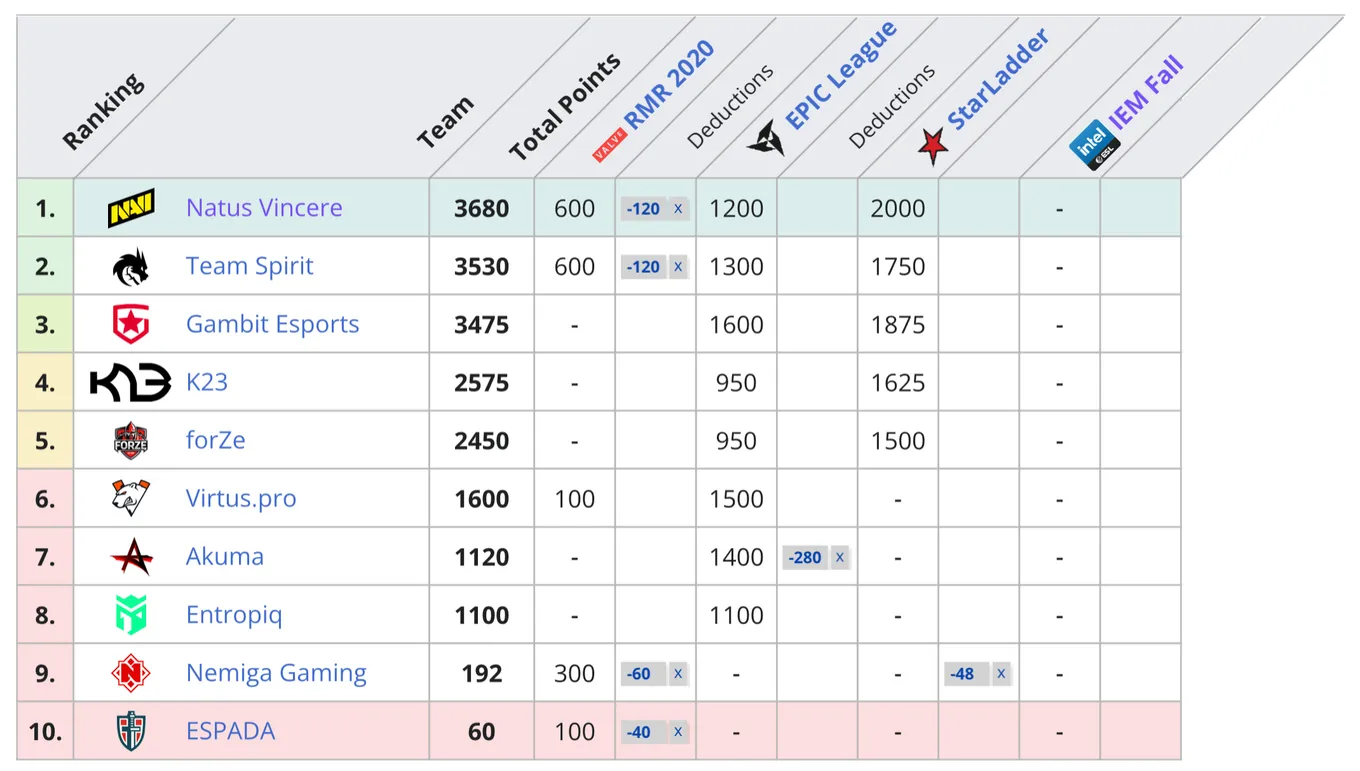The image size is (1360, 771).
Task: Open the StarLadder header link
Action: pos(998,79)
